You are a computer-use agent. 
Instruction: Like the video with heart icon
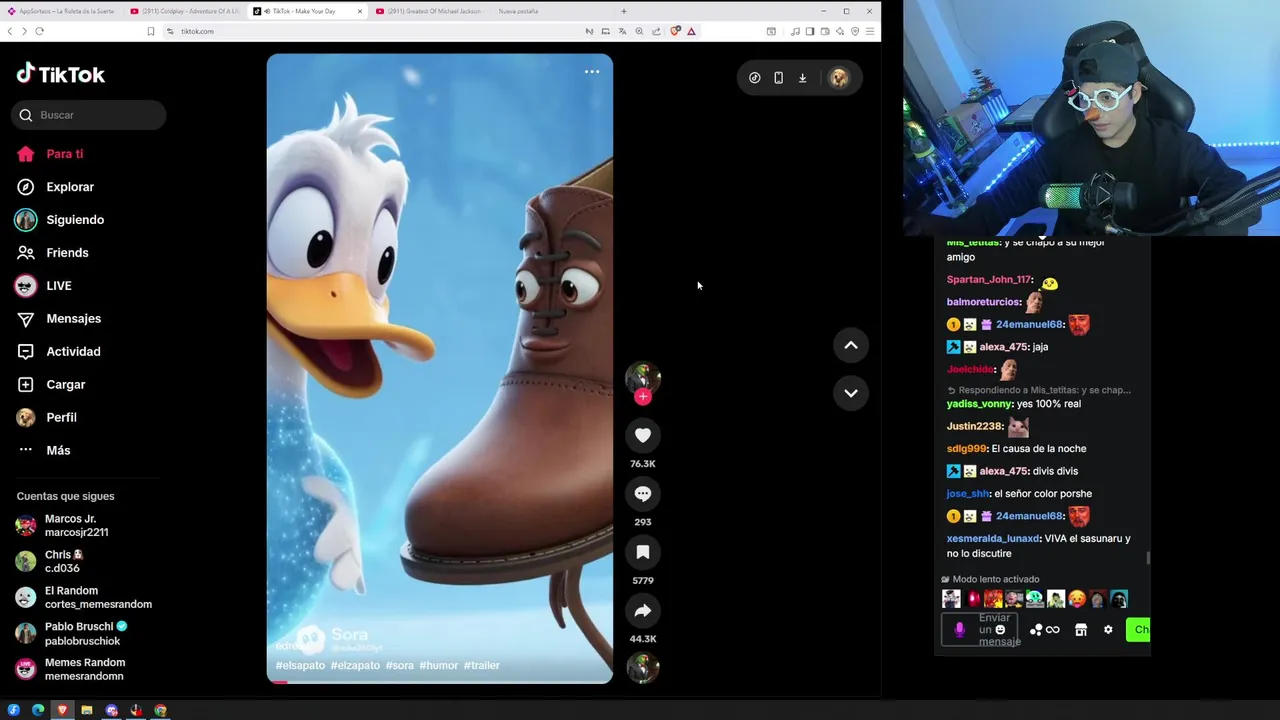pos(643,435)
